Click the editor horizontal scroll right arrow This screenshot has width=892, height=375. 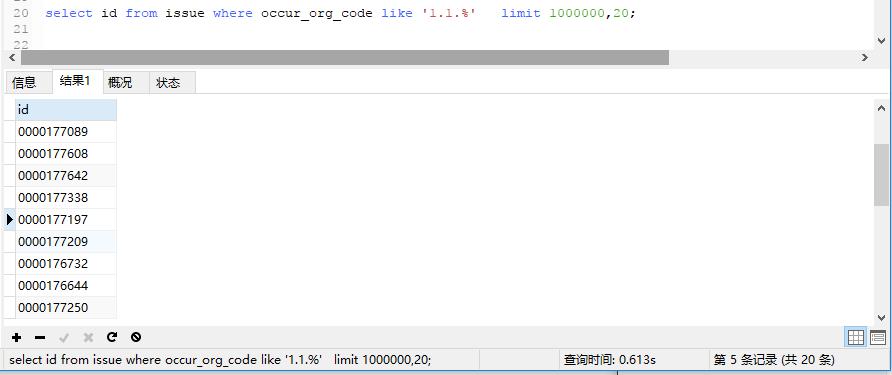point(865,57)
